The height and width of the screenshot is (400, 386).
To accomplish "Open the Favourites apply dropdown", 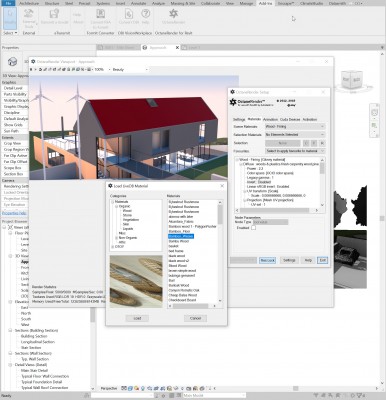I will [x=295, y=151].
